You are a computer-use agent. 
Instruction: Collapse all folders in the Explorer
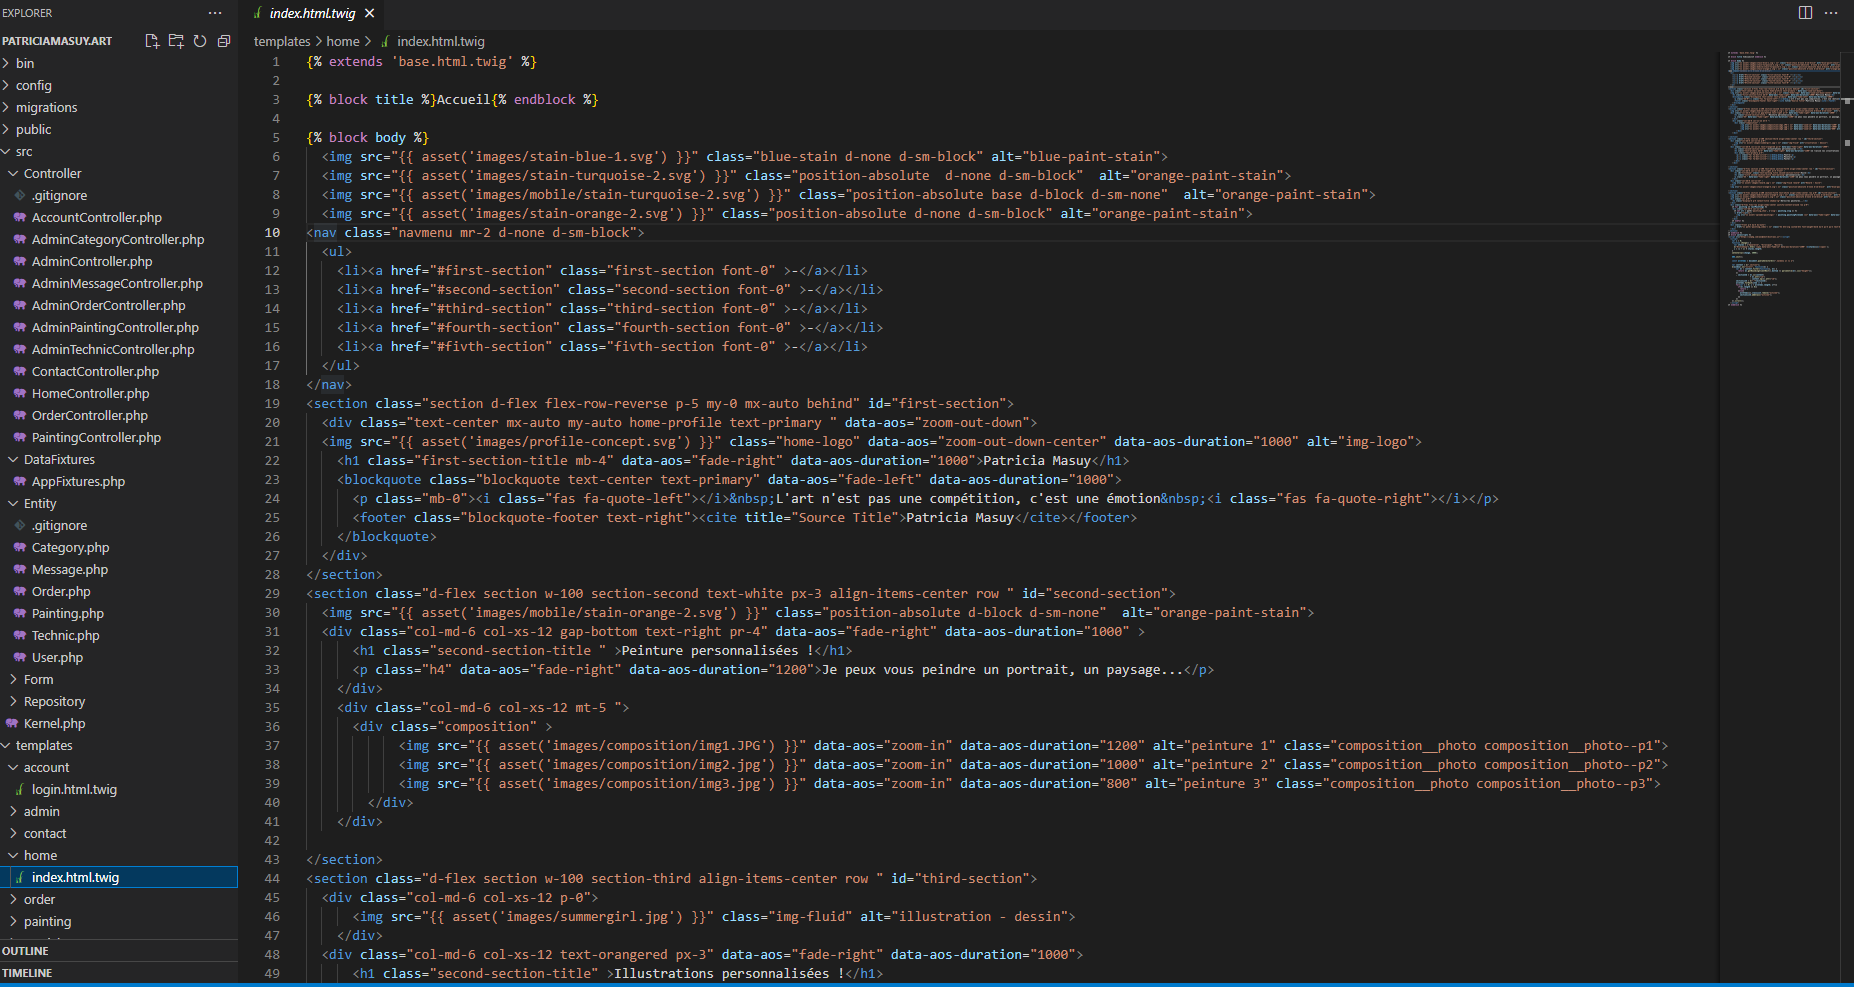[x=224, y=41]
